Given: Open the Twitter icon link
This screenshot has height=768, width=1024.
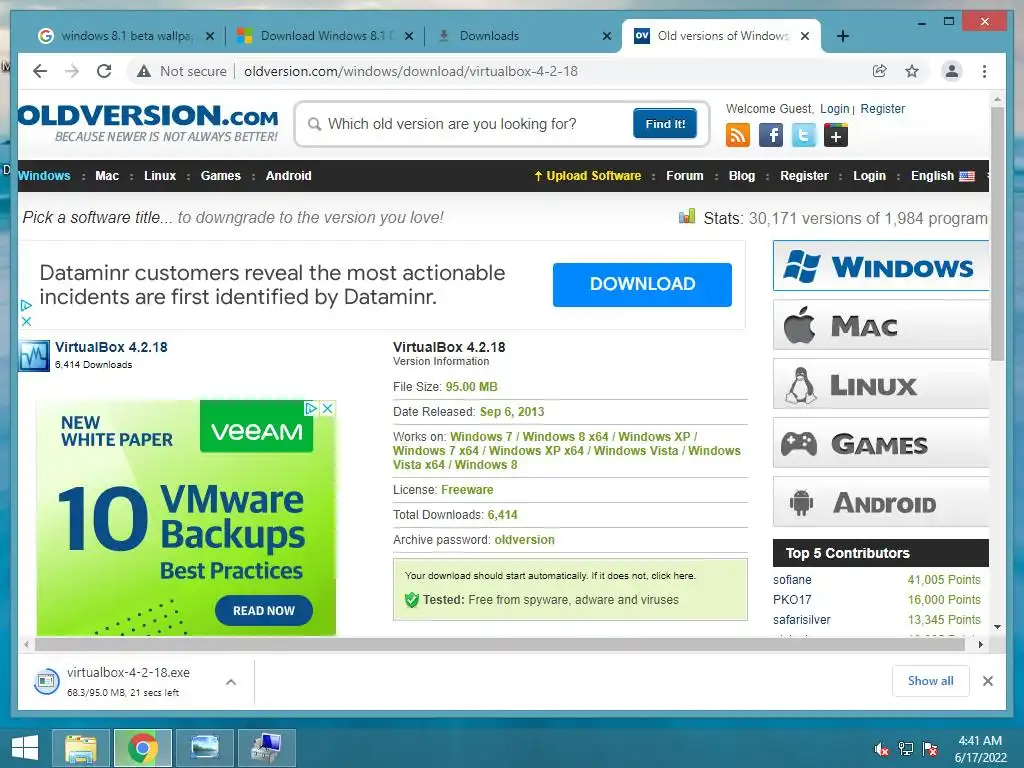Looking at the screenshot, I should pyautogui.click(x=804, y=136).
